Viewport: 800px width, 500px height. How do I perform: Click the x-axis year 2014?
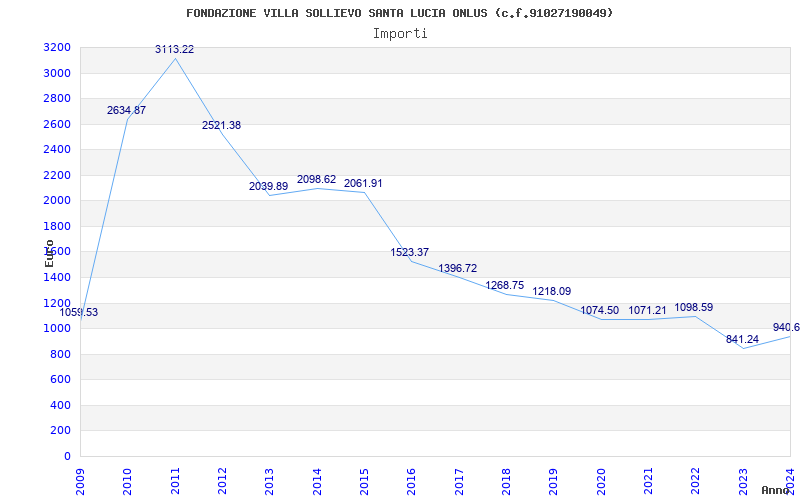[x=317, y=481]
